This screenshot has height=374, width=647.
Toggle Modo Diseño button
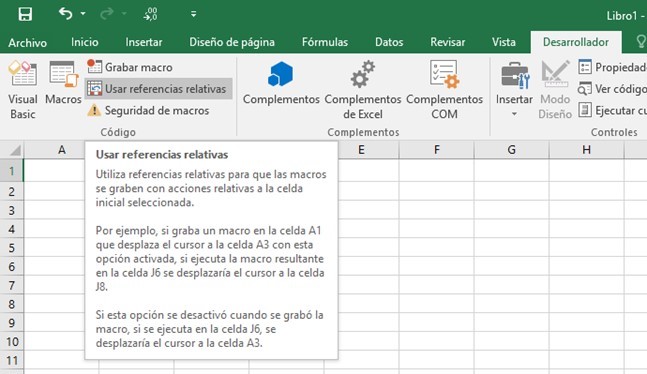(555, 90)
